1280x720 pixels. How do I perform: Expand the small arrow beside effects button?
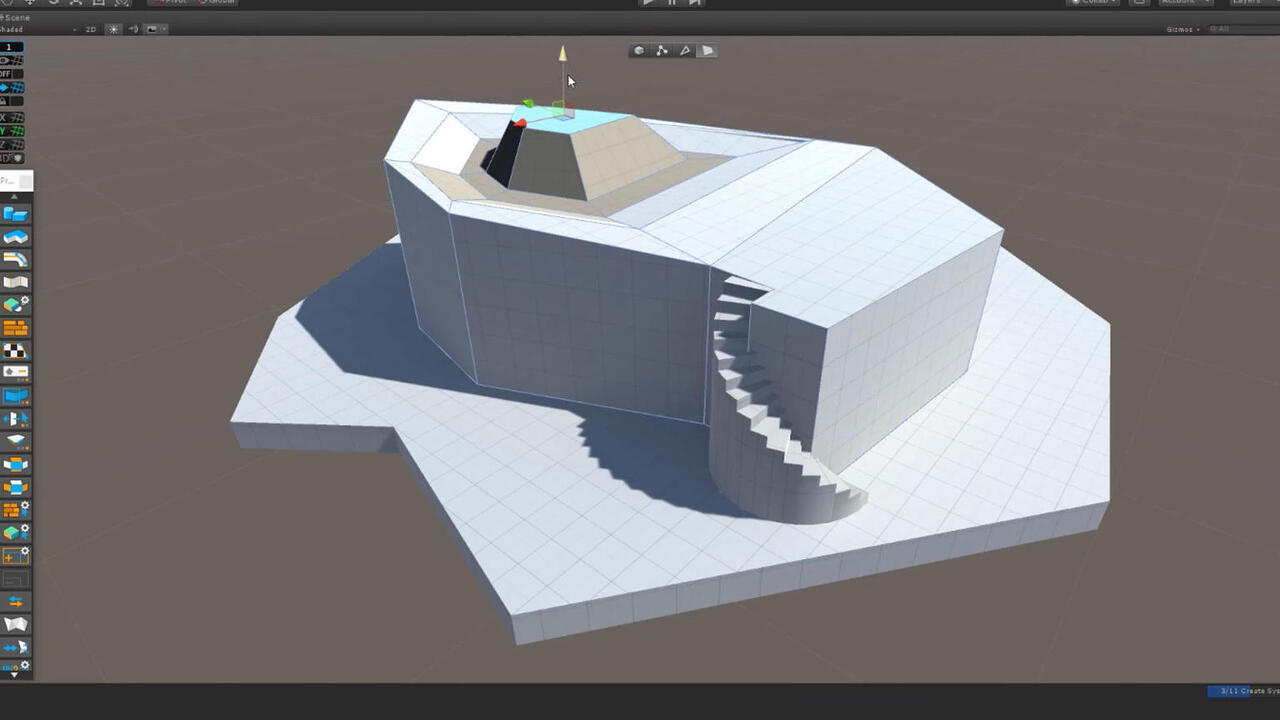point(164,29)
